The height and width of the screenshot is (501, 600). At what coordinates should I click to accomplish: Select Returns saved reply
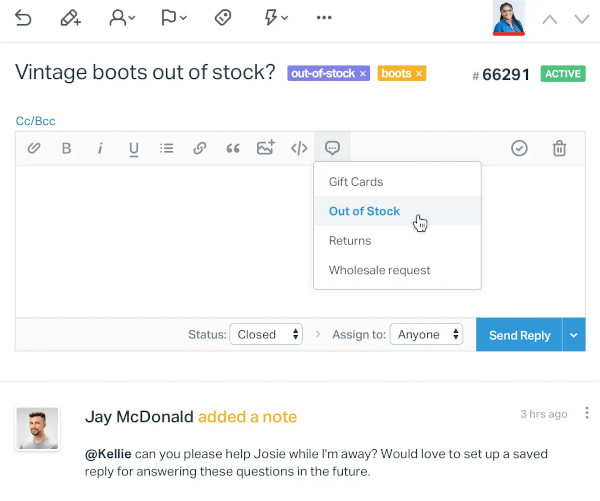(x=397, y=241)
